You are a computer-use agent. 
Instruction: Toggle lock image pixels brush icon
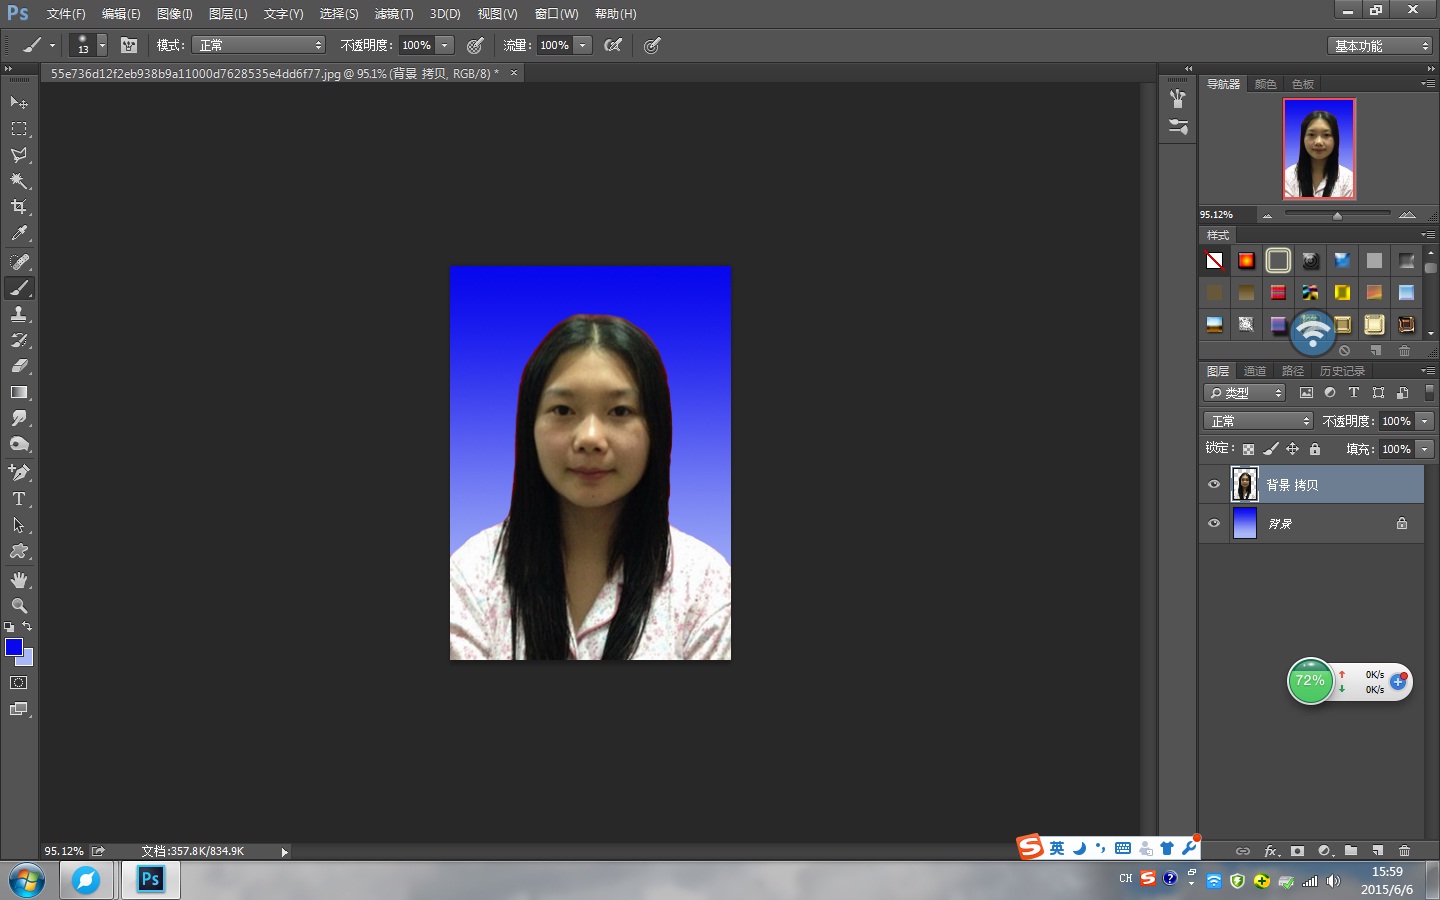[x=1271, y=449]
